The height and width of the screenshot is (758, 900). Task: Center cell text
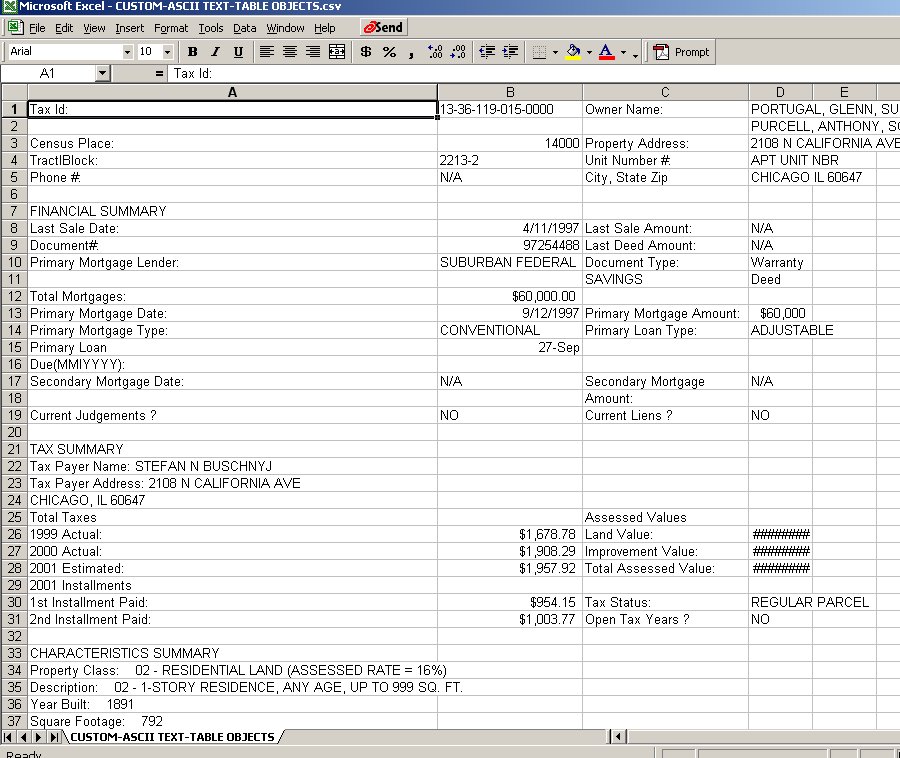pyautogui.click(x=290, y=52)
